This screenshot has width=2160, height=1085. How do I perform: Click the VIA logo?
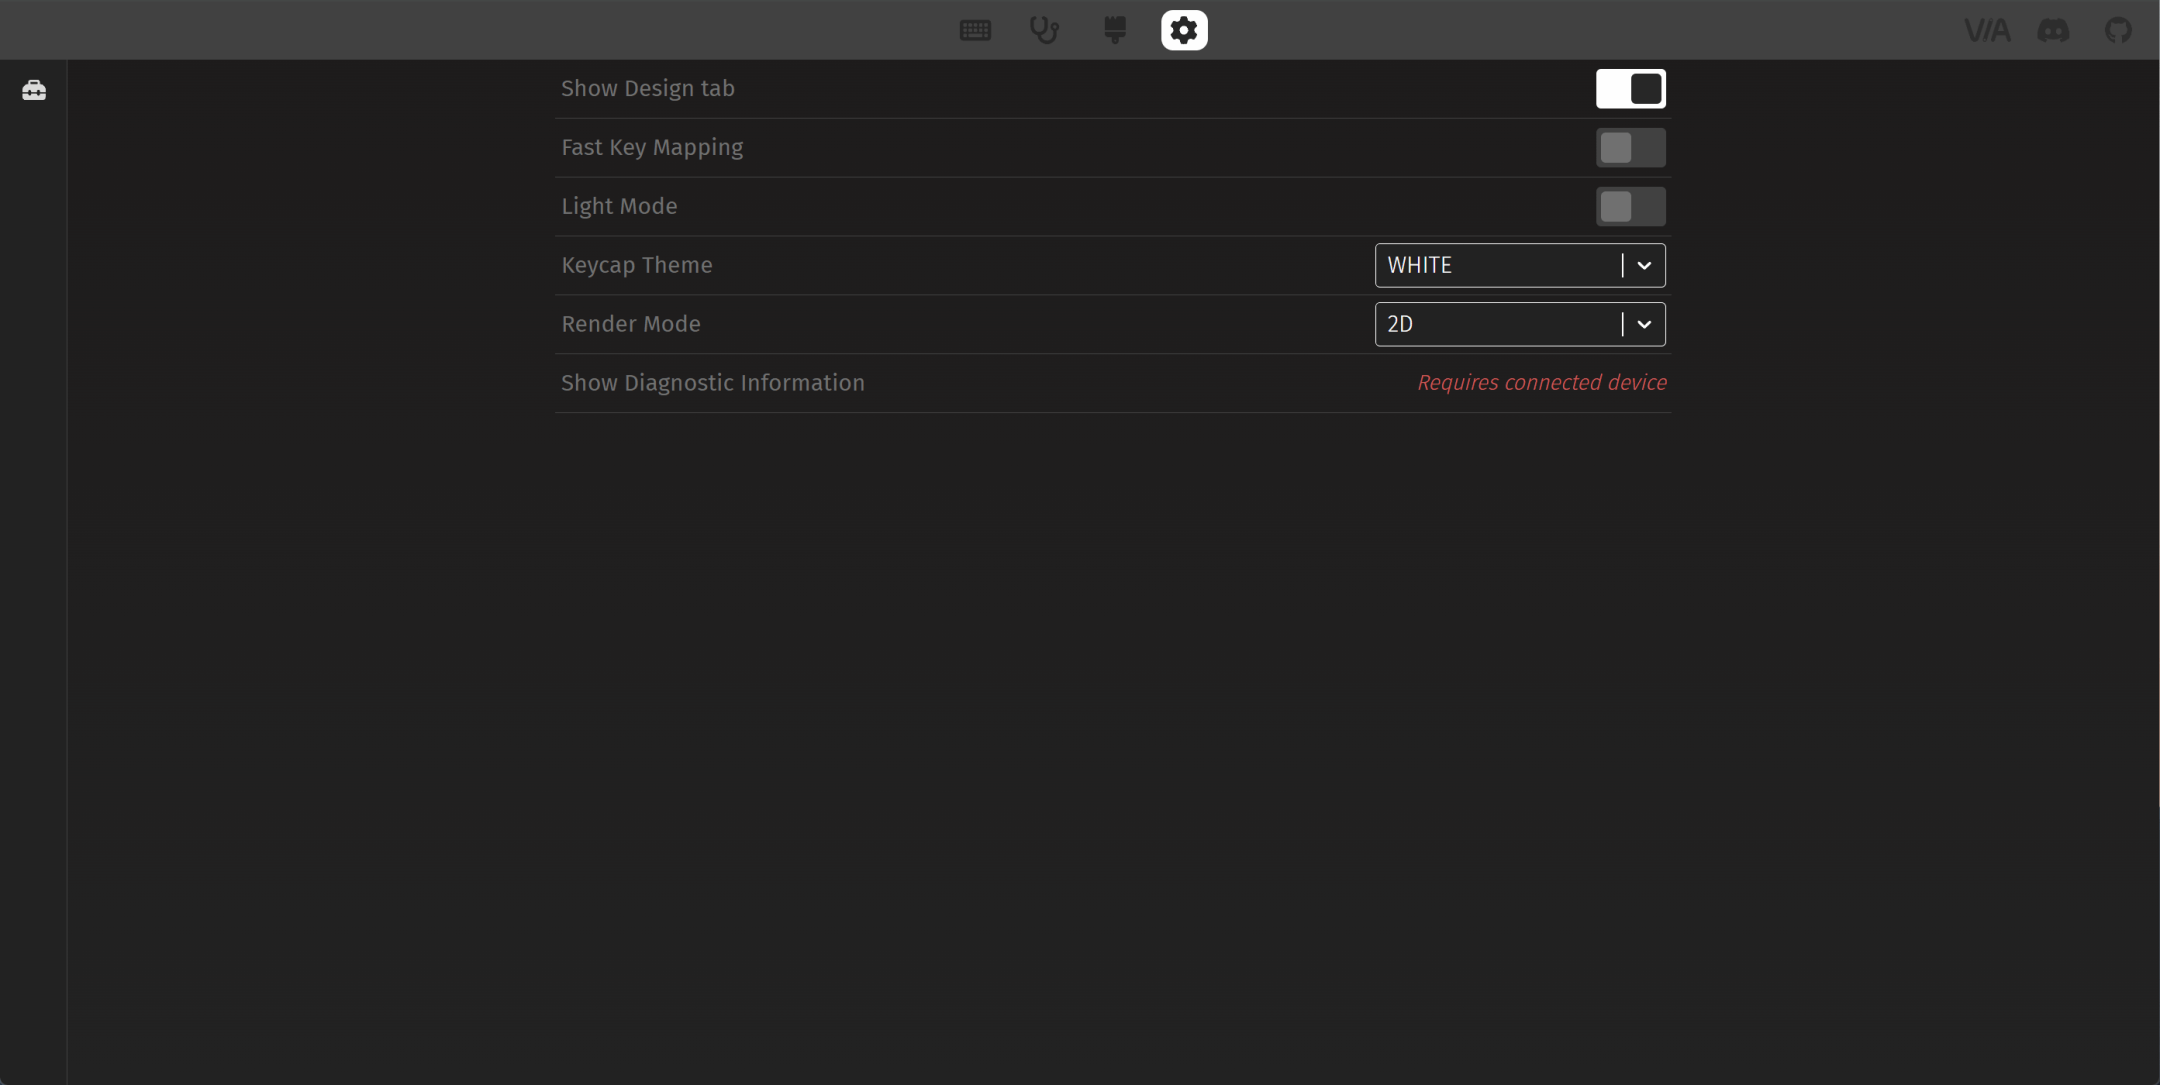click(1986, 30)
